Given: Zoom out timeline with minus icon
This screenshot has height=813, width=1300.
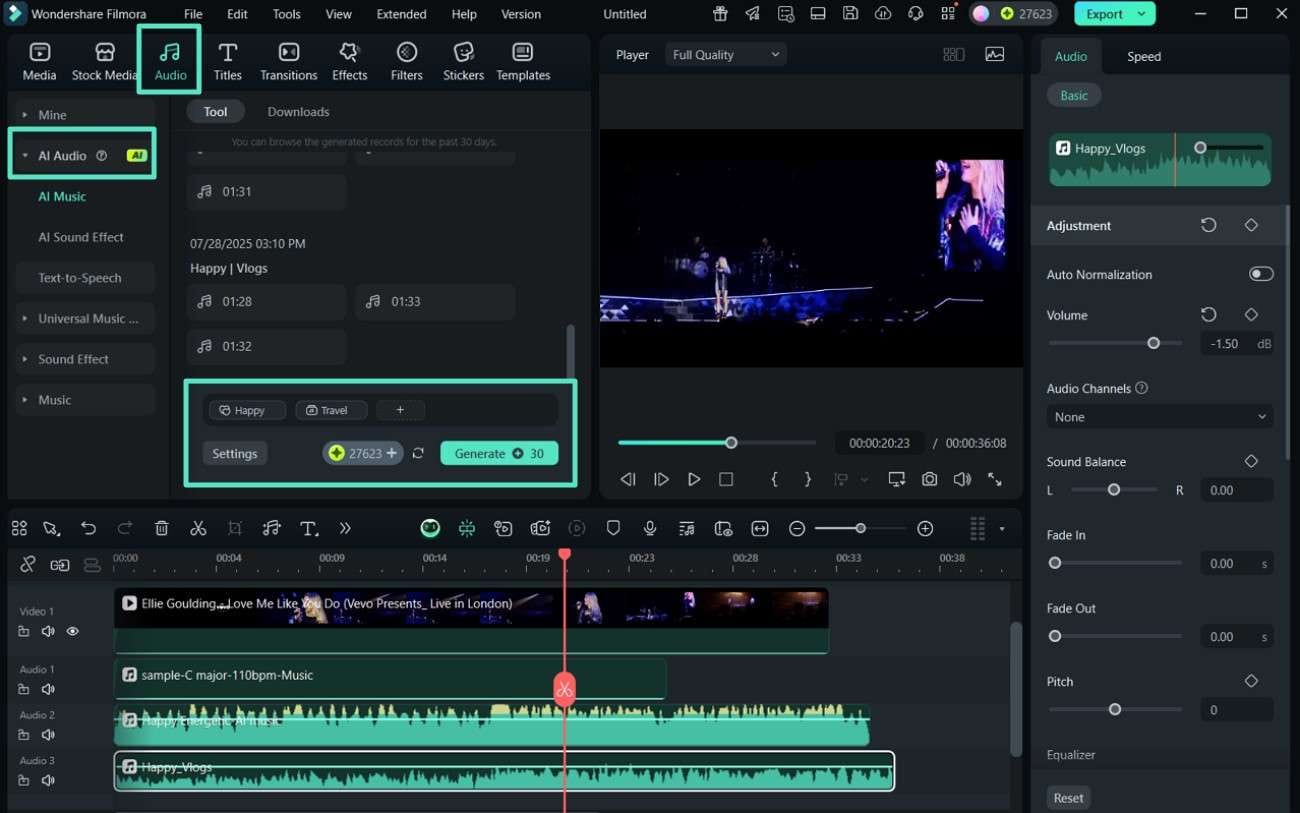Looking at the screenshot, I should click(x=797, y=528).
